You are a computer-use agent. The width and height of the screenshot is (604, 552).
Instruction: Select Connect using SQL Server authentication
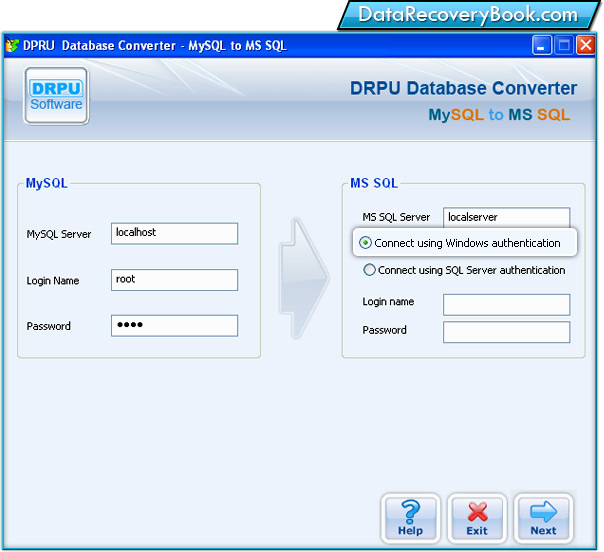464,270
